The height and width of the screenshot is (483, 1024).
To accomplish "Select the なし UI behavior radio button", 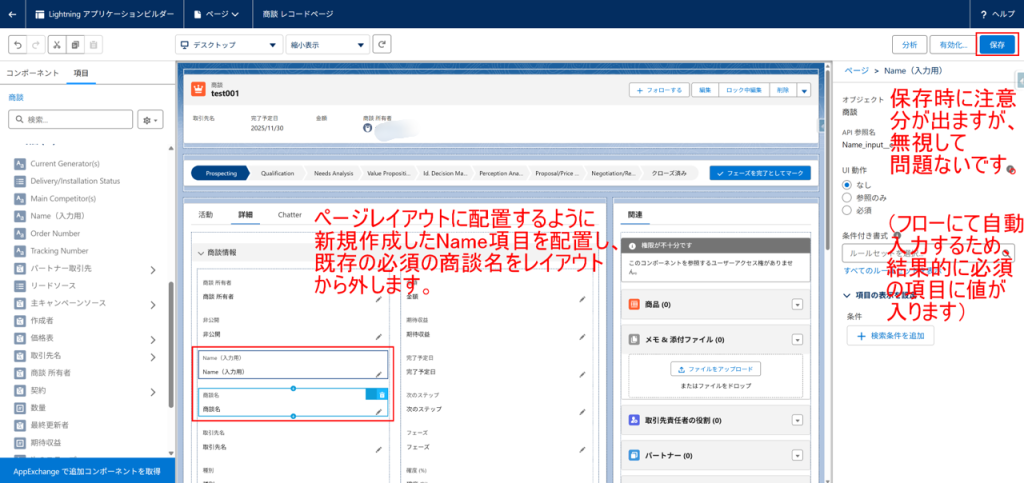I will [847, 185].
